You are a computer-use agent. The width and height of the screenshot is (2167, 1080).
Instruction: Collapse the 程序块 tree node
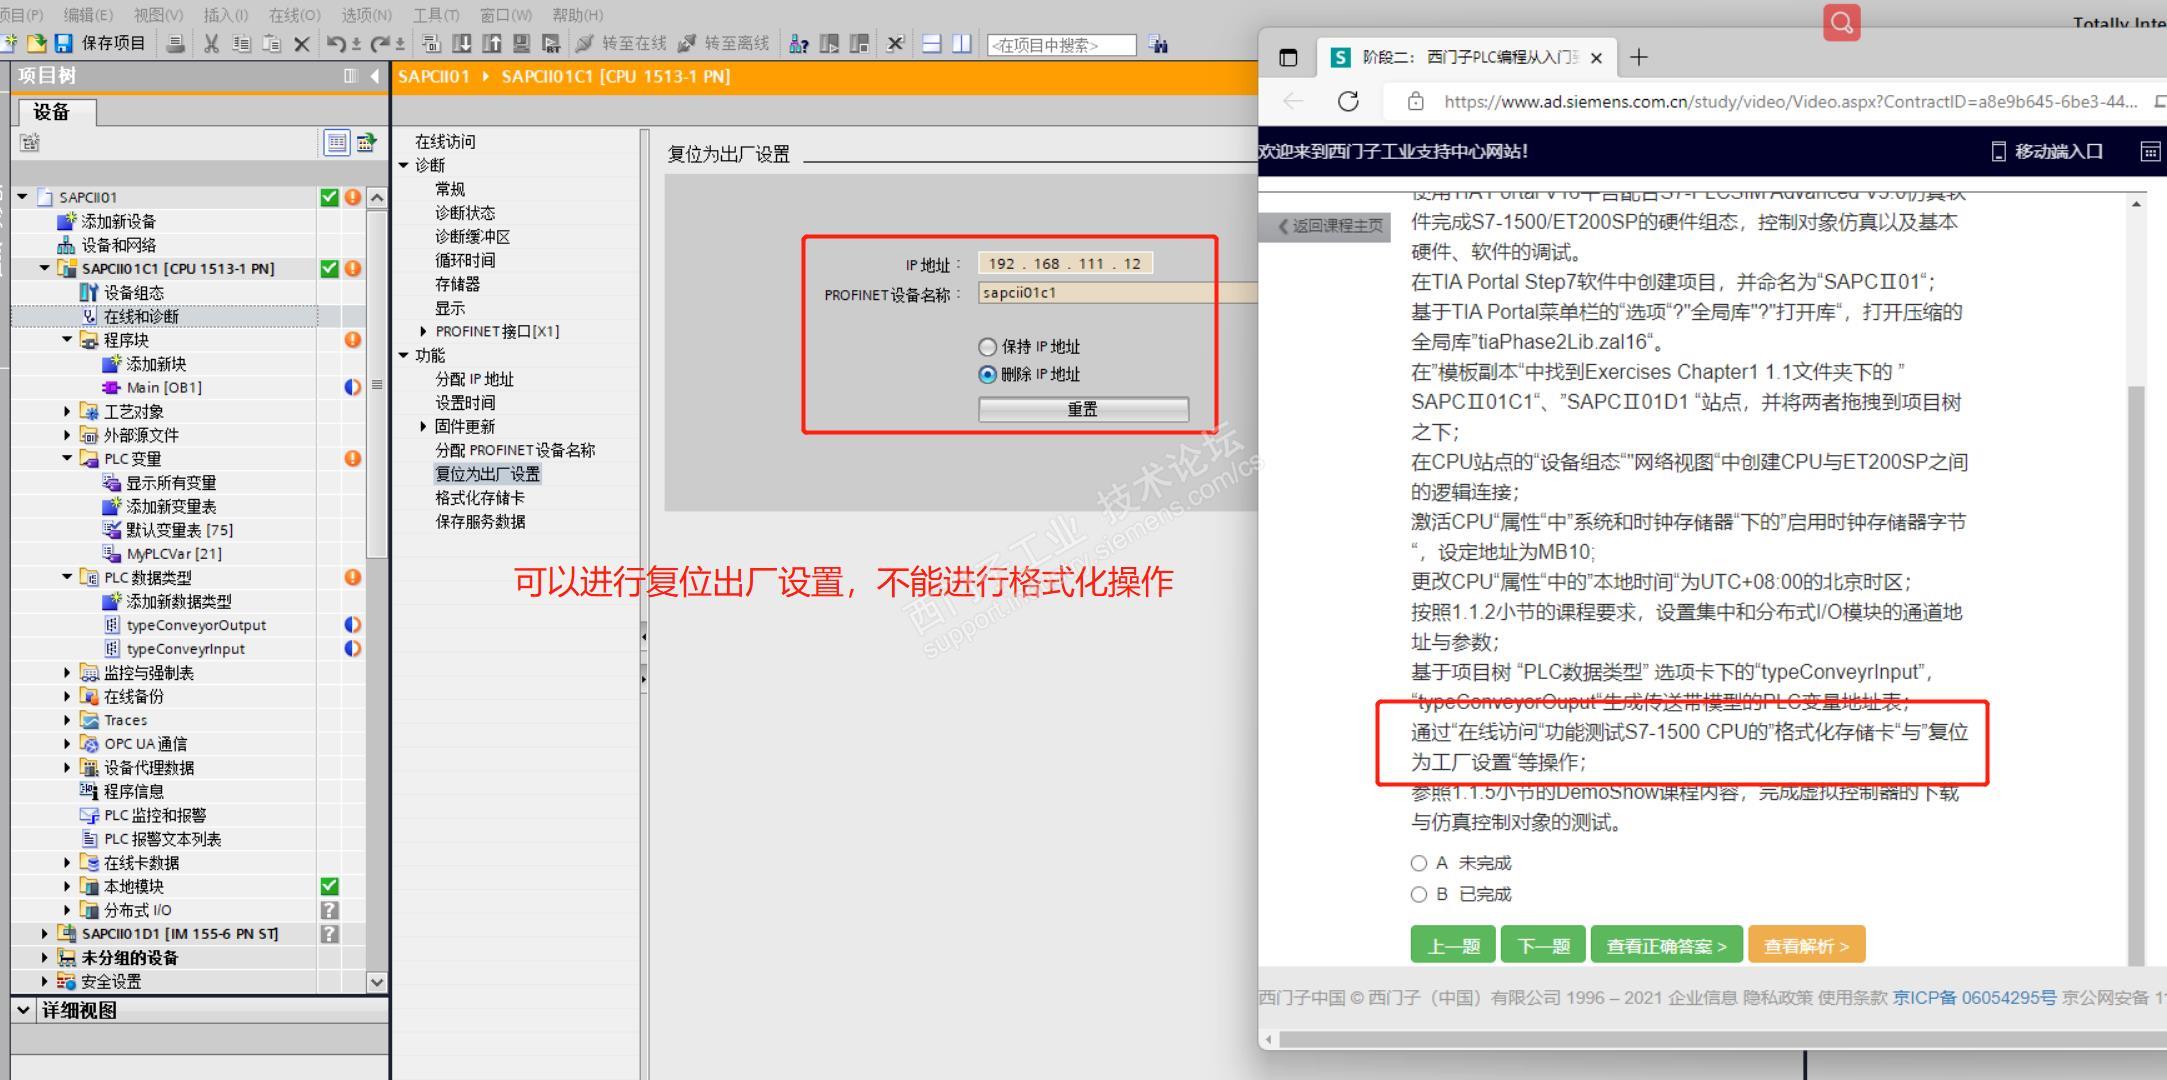[x=67, y=340]
